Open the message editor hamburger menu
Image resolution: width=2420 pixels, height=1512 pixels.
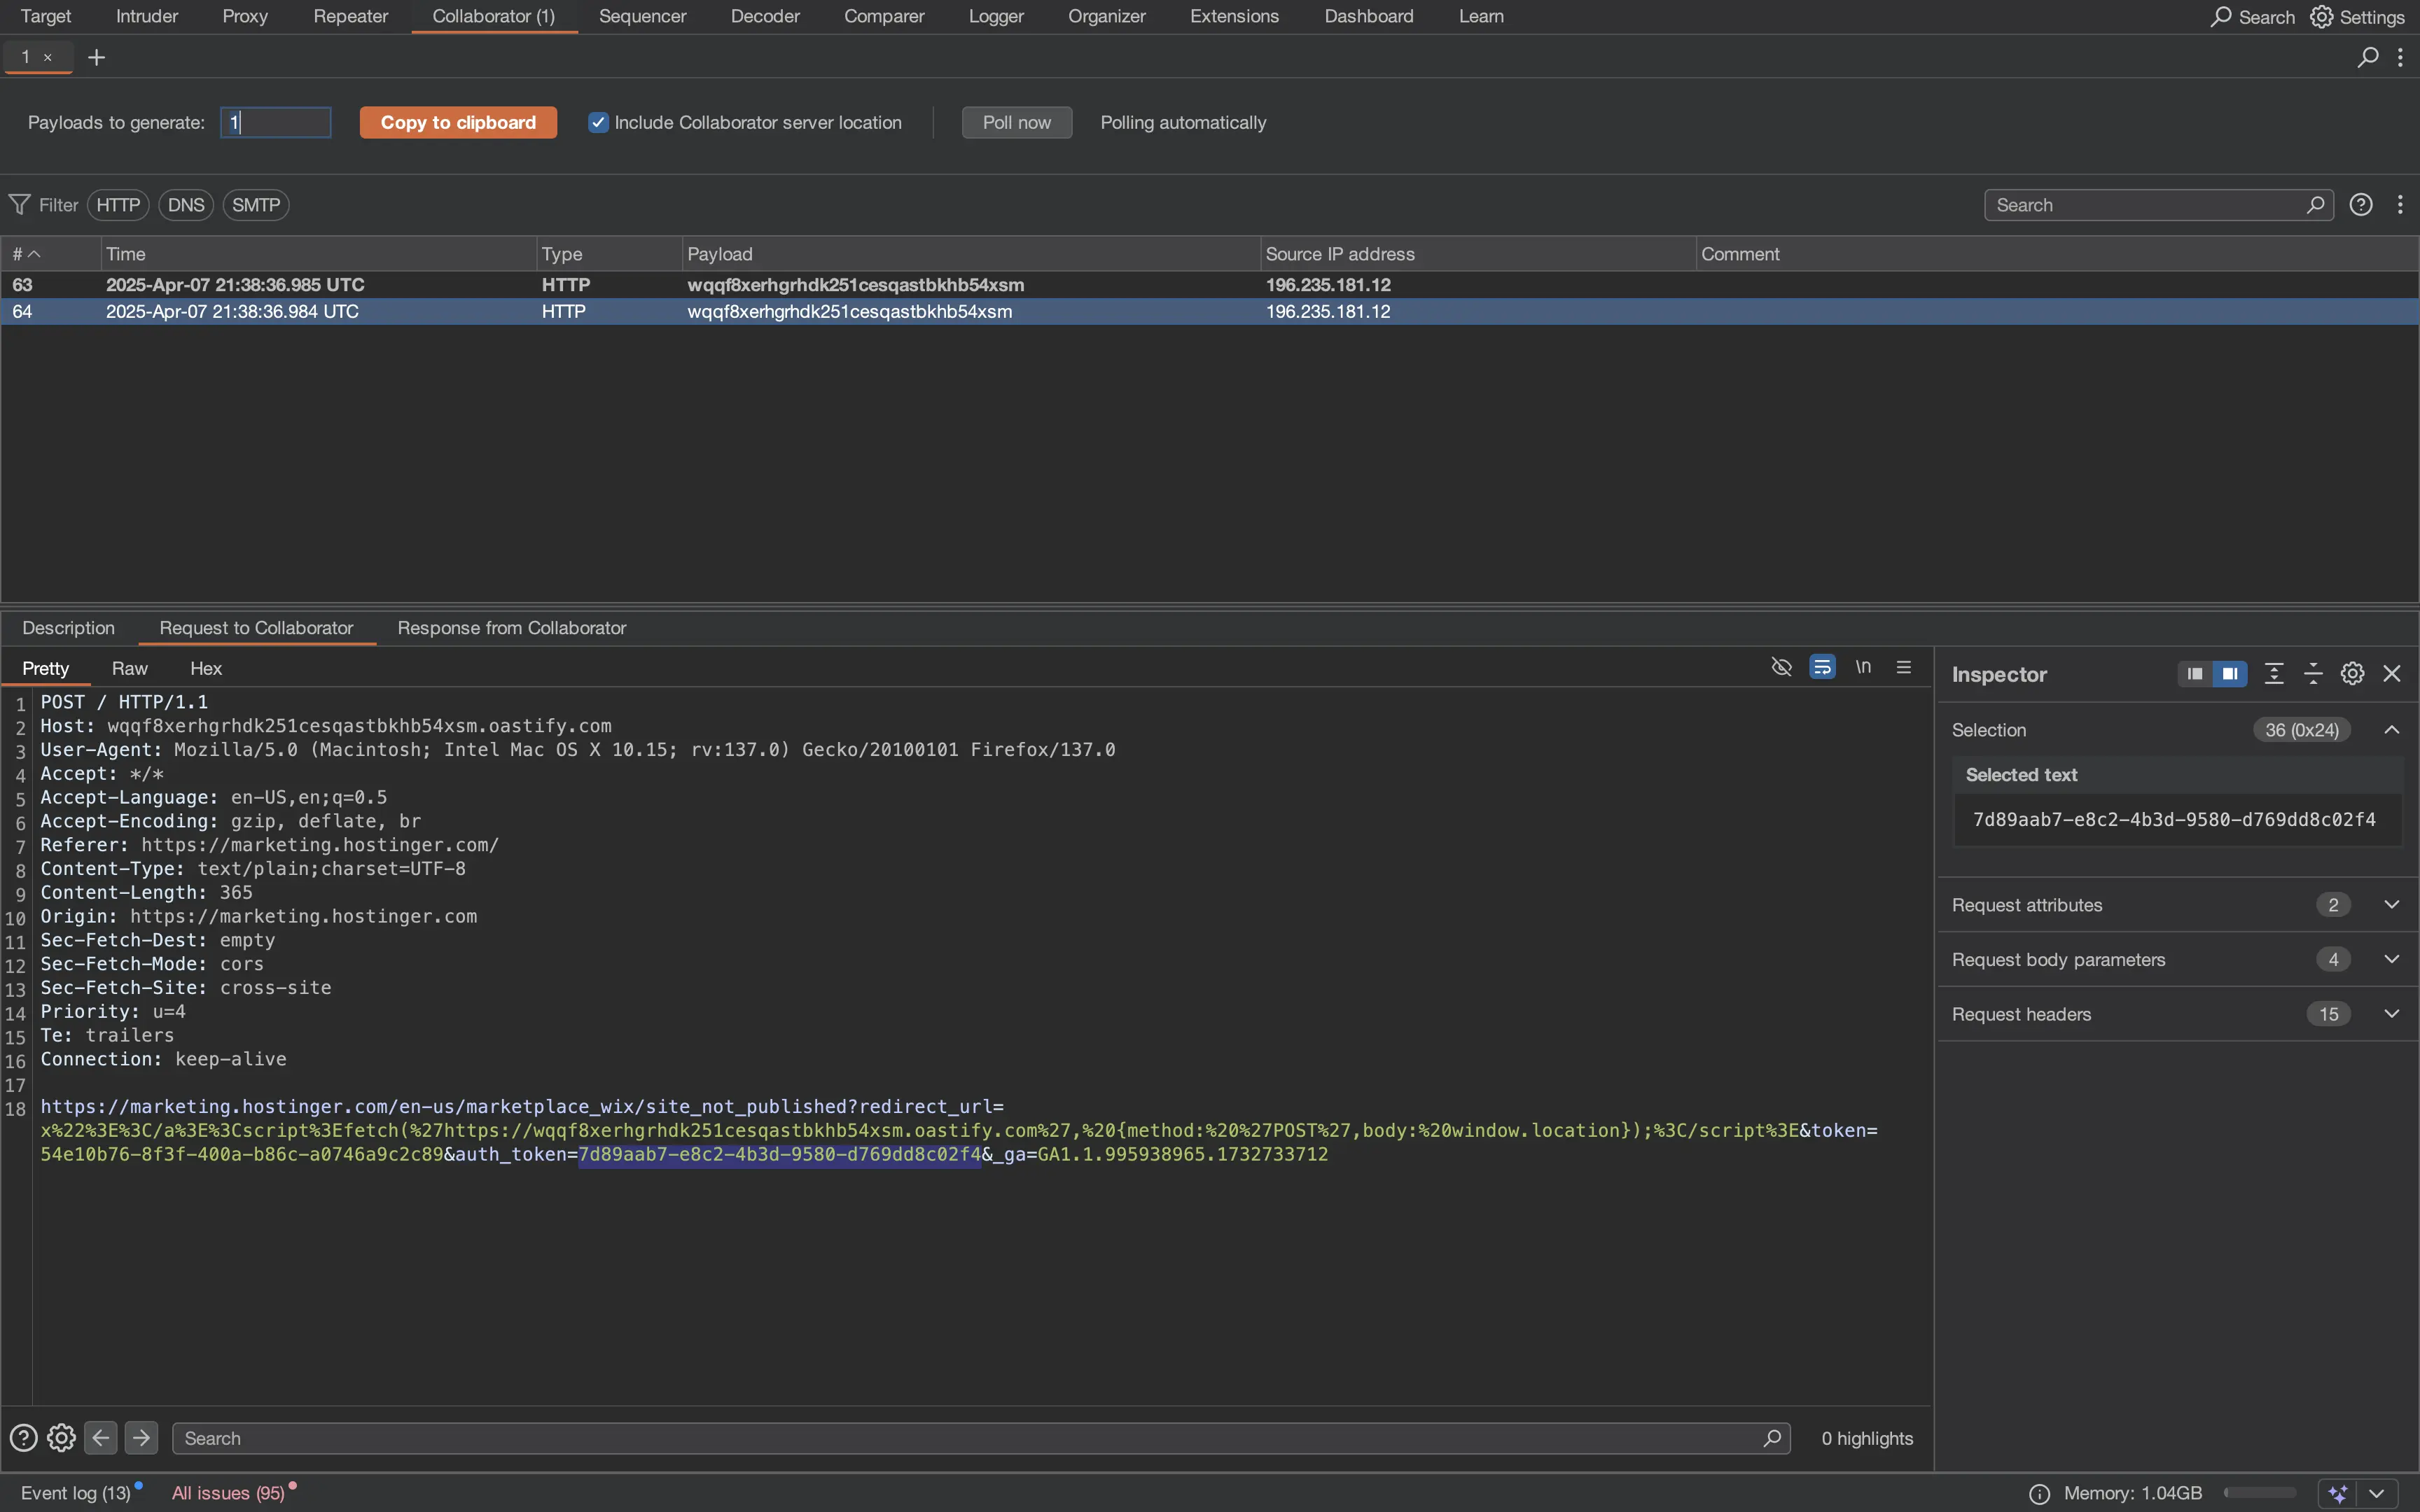click(x=1904, y=667)
